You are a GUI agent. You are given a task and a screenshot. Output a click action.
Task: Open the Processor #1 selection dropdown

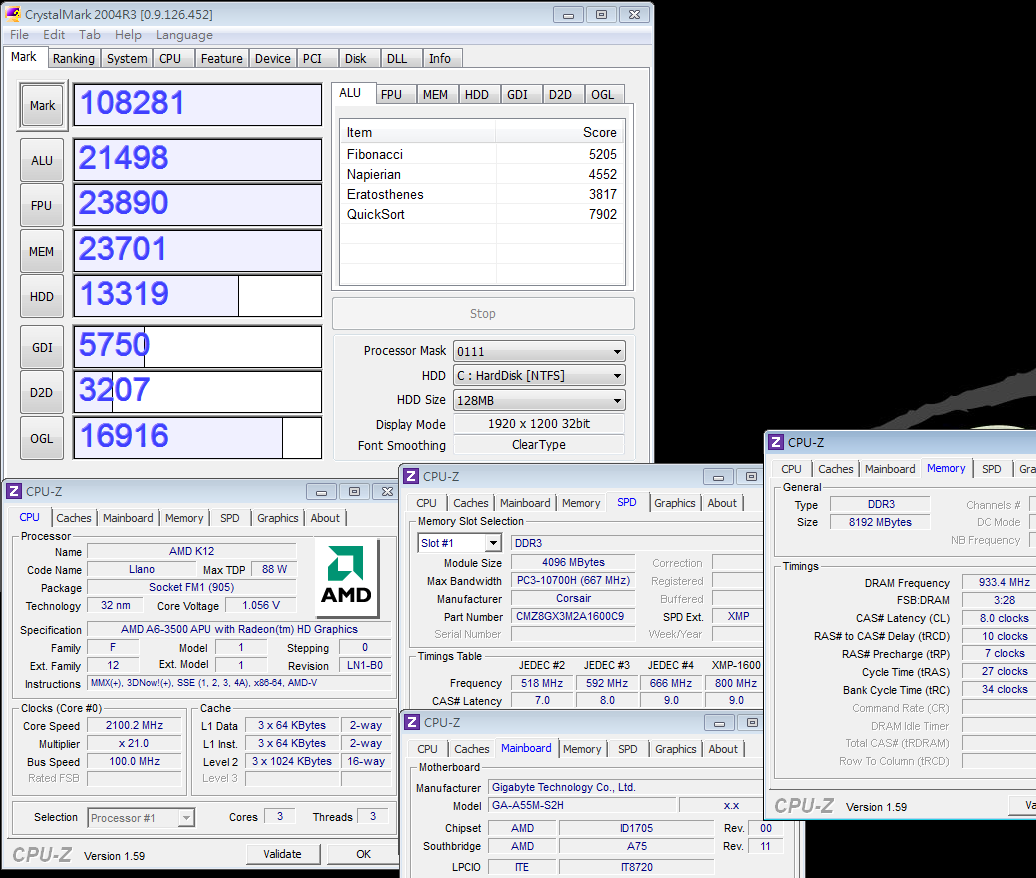[x=141, y=818]
